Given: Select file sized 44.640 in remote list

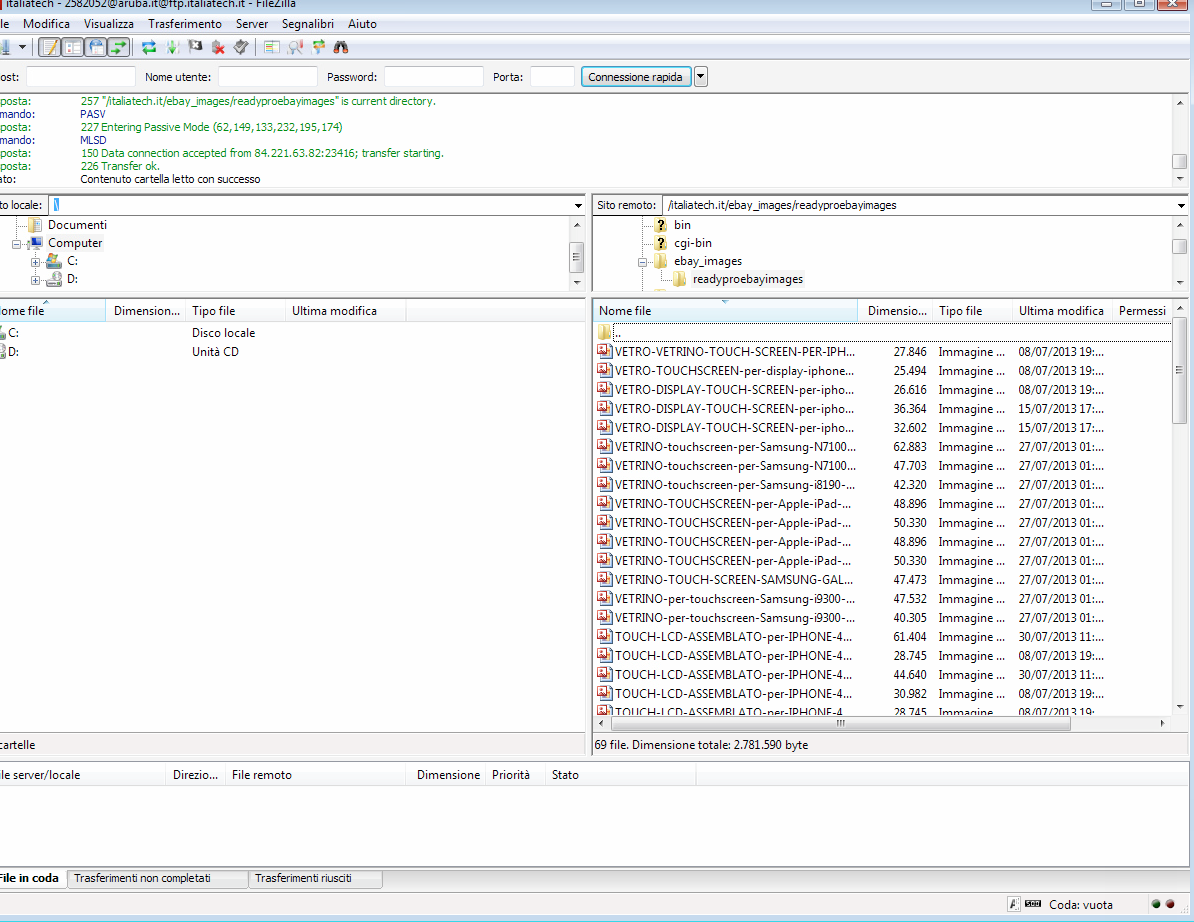Looking at the screenshot, I should (x=883, y=675).
